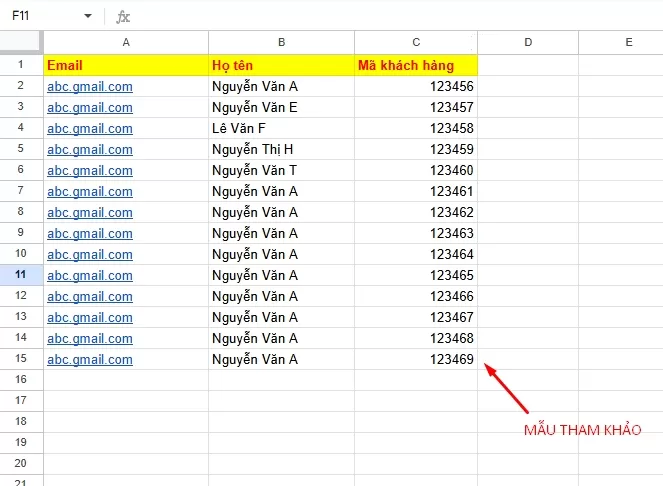
Task: Open the abc.gmail.com link in row 10
Action: click(x=90, y=254)
